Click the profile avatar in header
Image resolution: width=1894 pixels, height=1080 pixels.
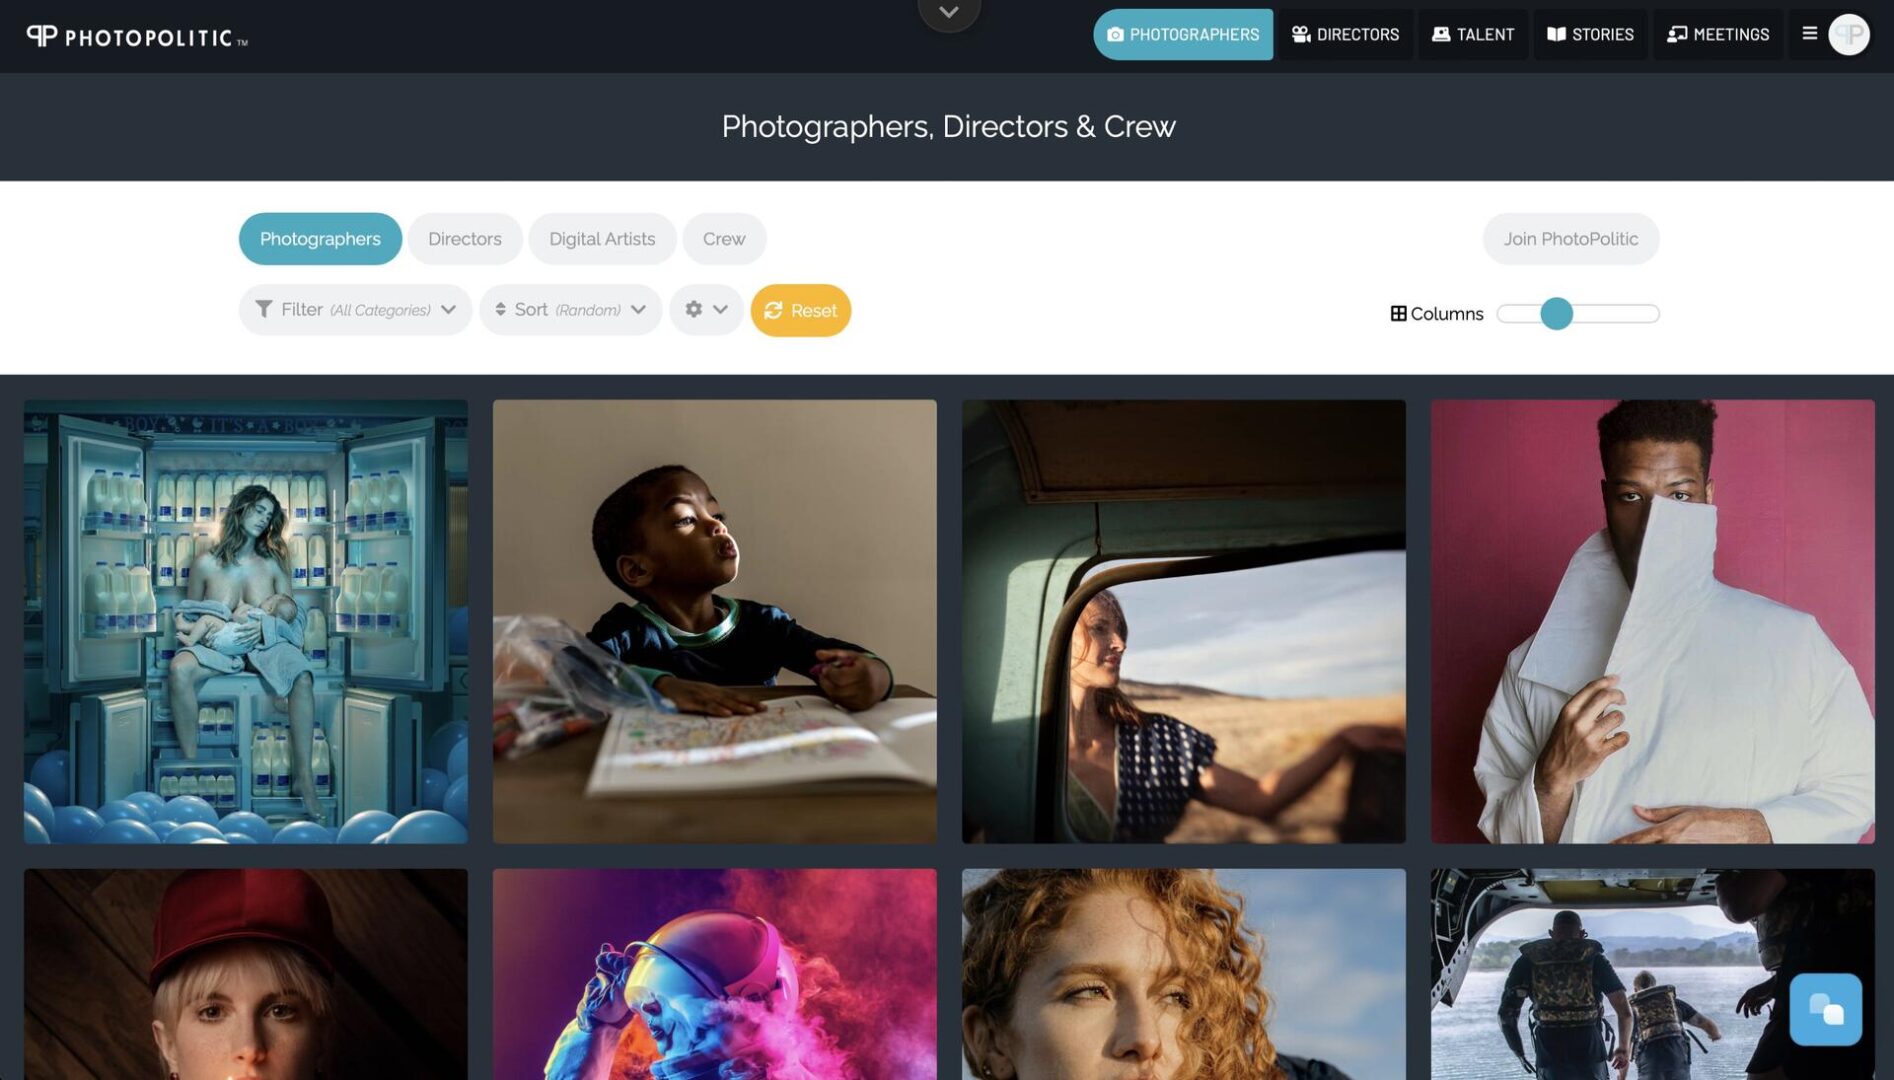coord(1849,34)
